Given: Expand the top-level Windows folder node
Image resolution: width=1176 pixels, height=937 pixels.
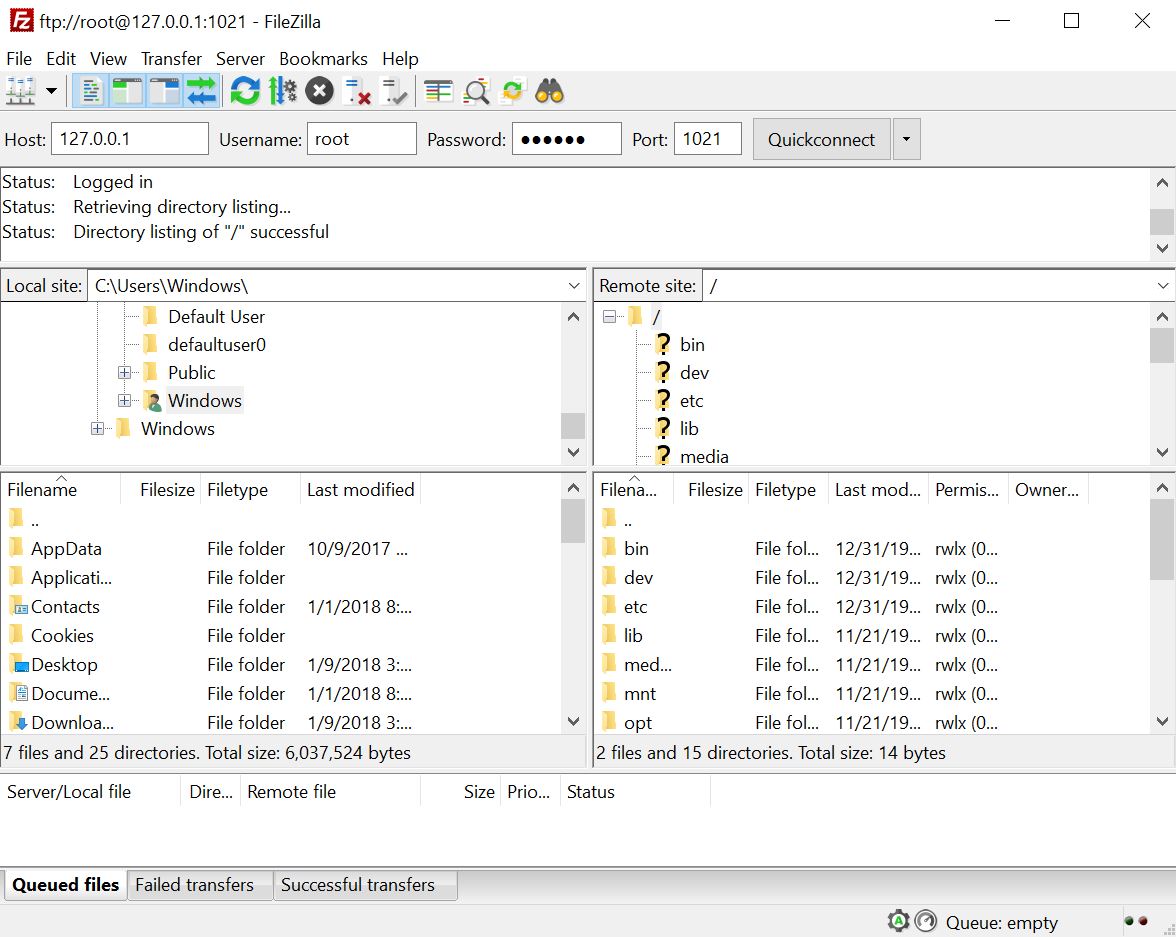Looking at the screenshot, I should click(x=98, y=428).
